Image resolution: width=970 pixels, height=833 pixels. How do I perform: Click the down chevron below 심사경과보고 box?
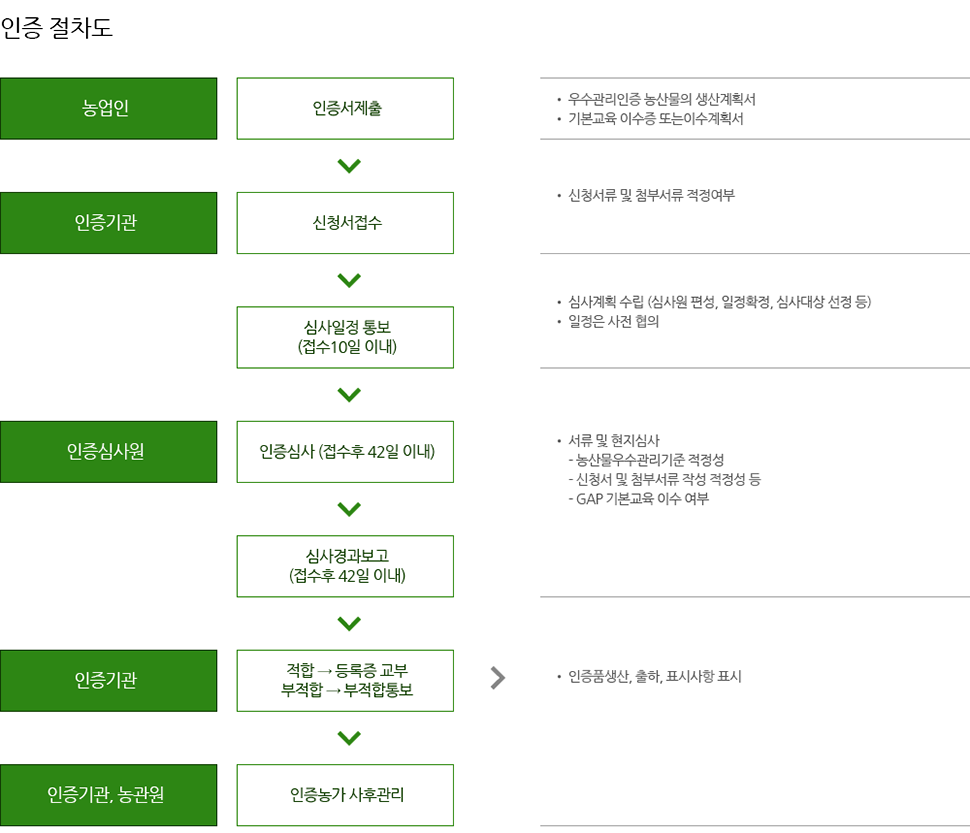pos(349,624)
